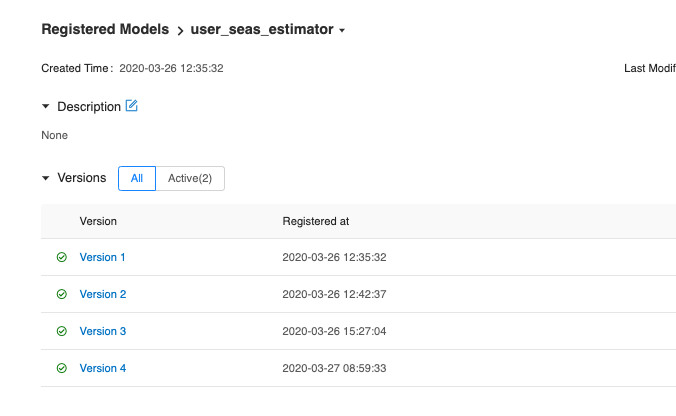676x416 pixels.
Task: Select timestamp 2020-03-27 08:59:33
Action: 334,368
